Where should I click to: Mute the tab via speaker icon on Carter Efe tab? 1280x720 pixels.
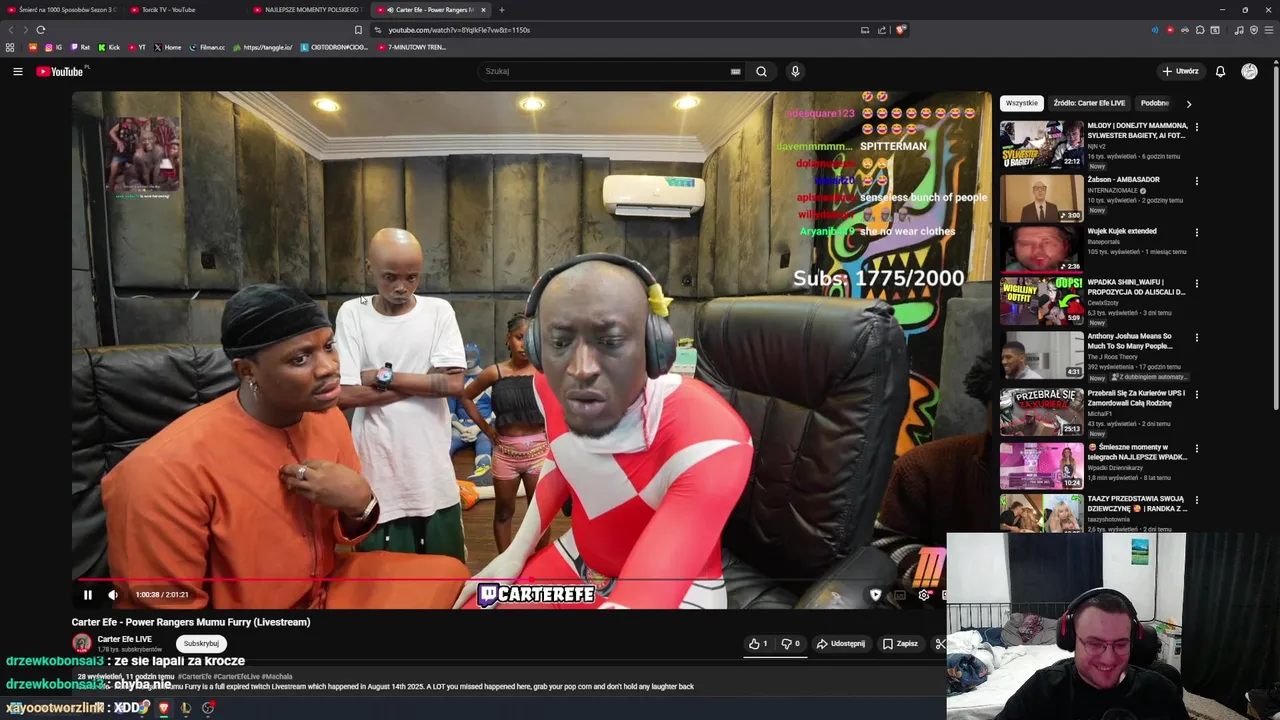tap(390, 10)
